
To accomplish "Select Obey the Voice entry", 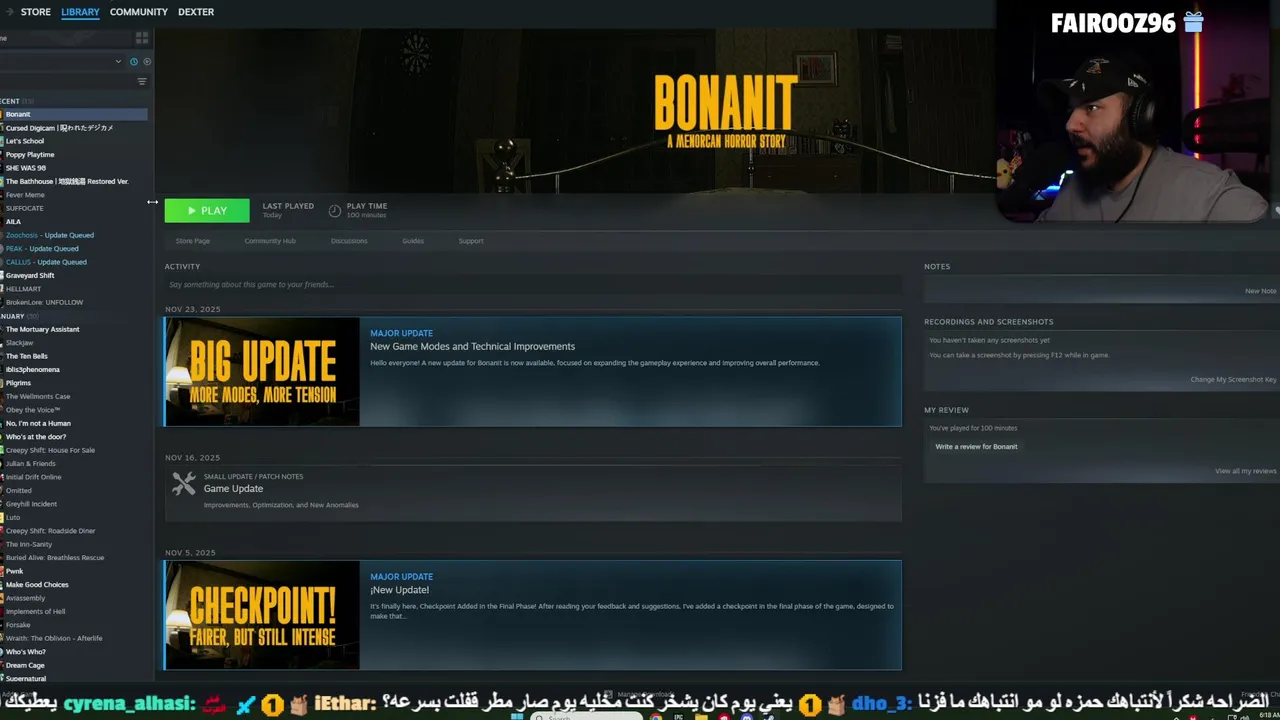I will click(x=33, y=410).
